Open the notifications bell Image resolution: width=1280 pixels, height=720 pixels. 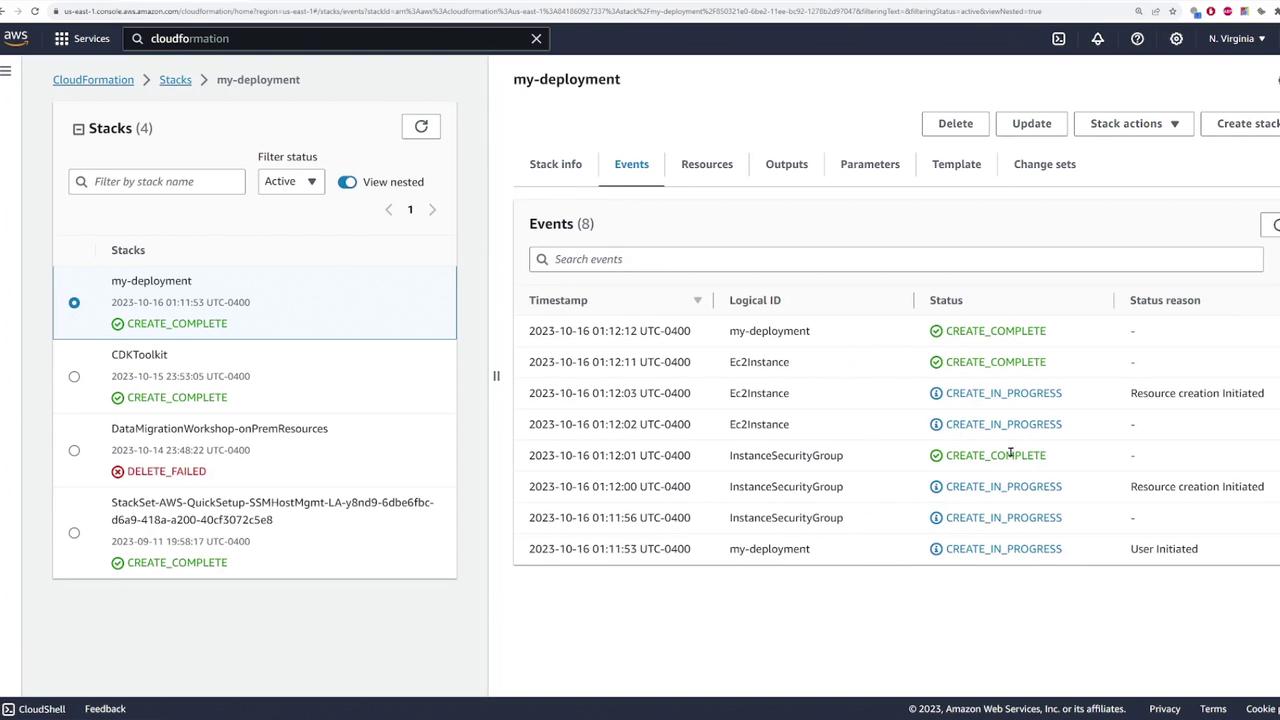click(x=1097, y=38)
